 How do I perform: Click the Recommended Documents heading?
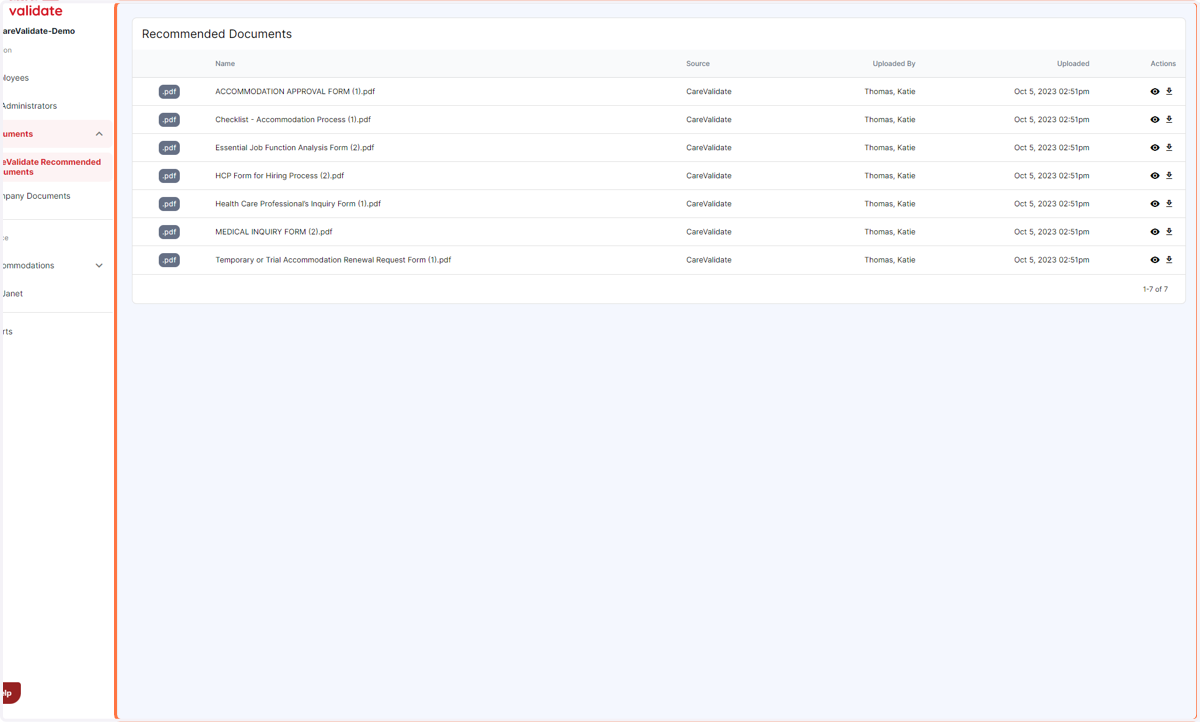(217, 34)
